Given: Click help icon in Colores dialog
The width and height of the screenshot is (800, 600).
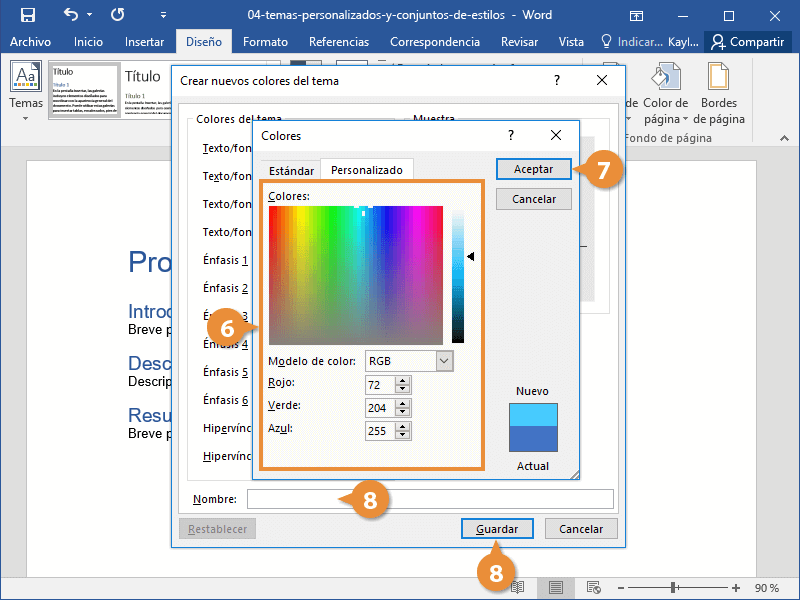Looking at the screenshot, I should coord(511,135).
